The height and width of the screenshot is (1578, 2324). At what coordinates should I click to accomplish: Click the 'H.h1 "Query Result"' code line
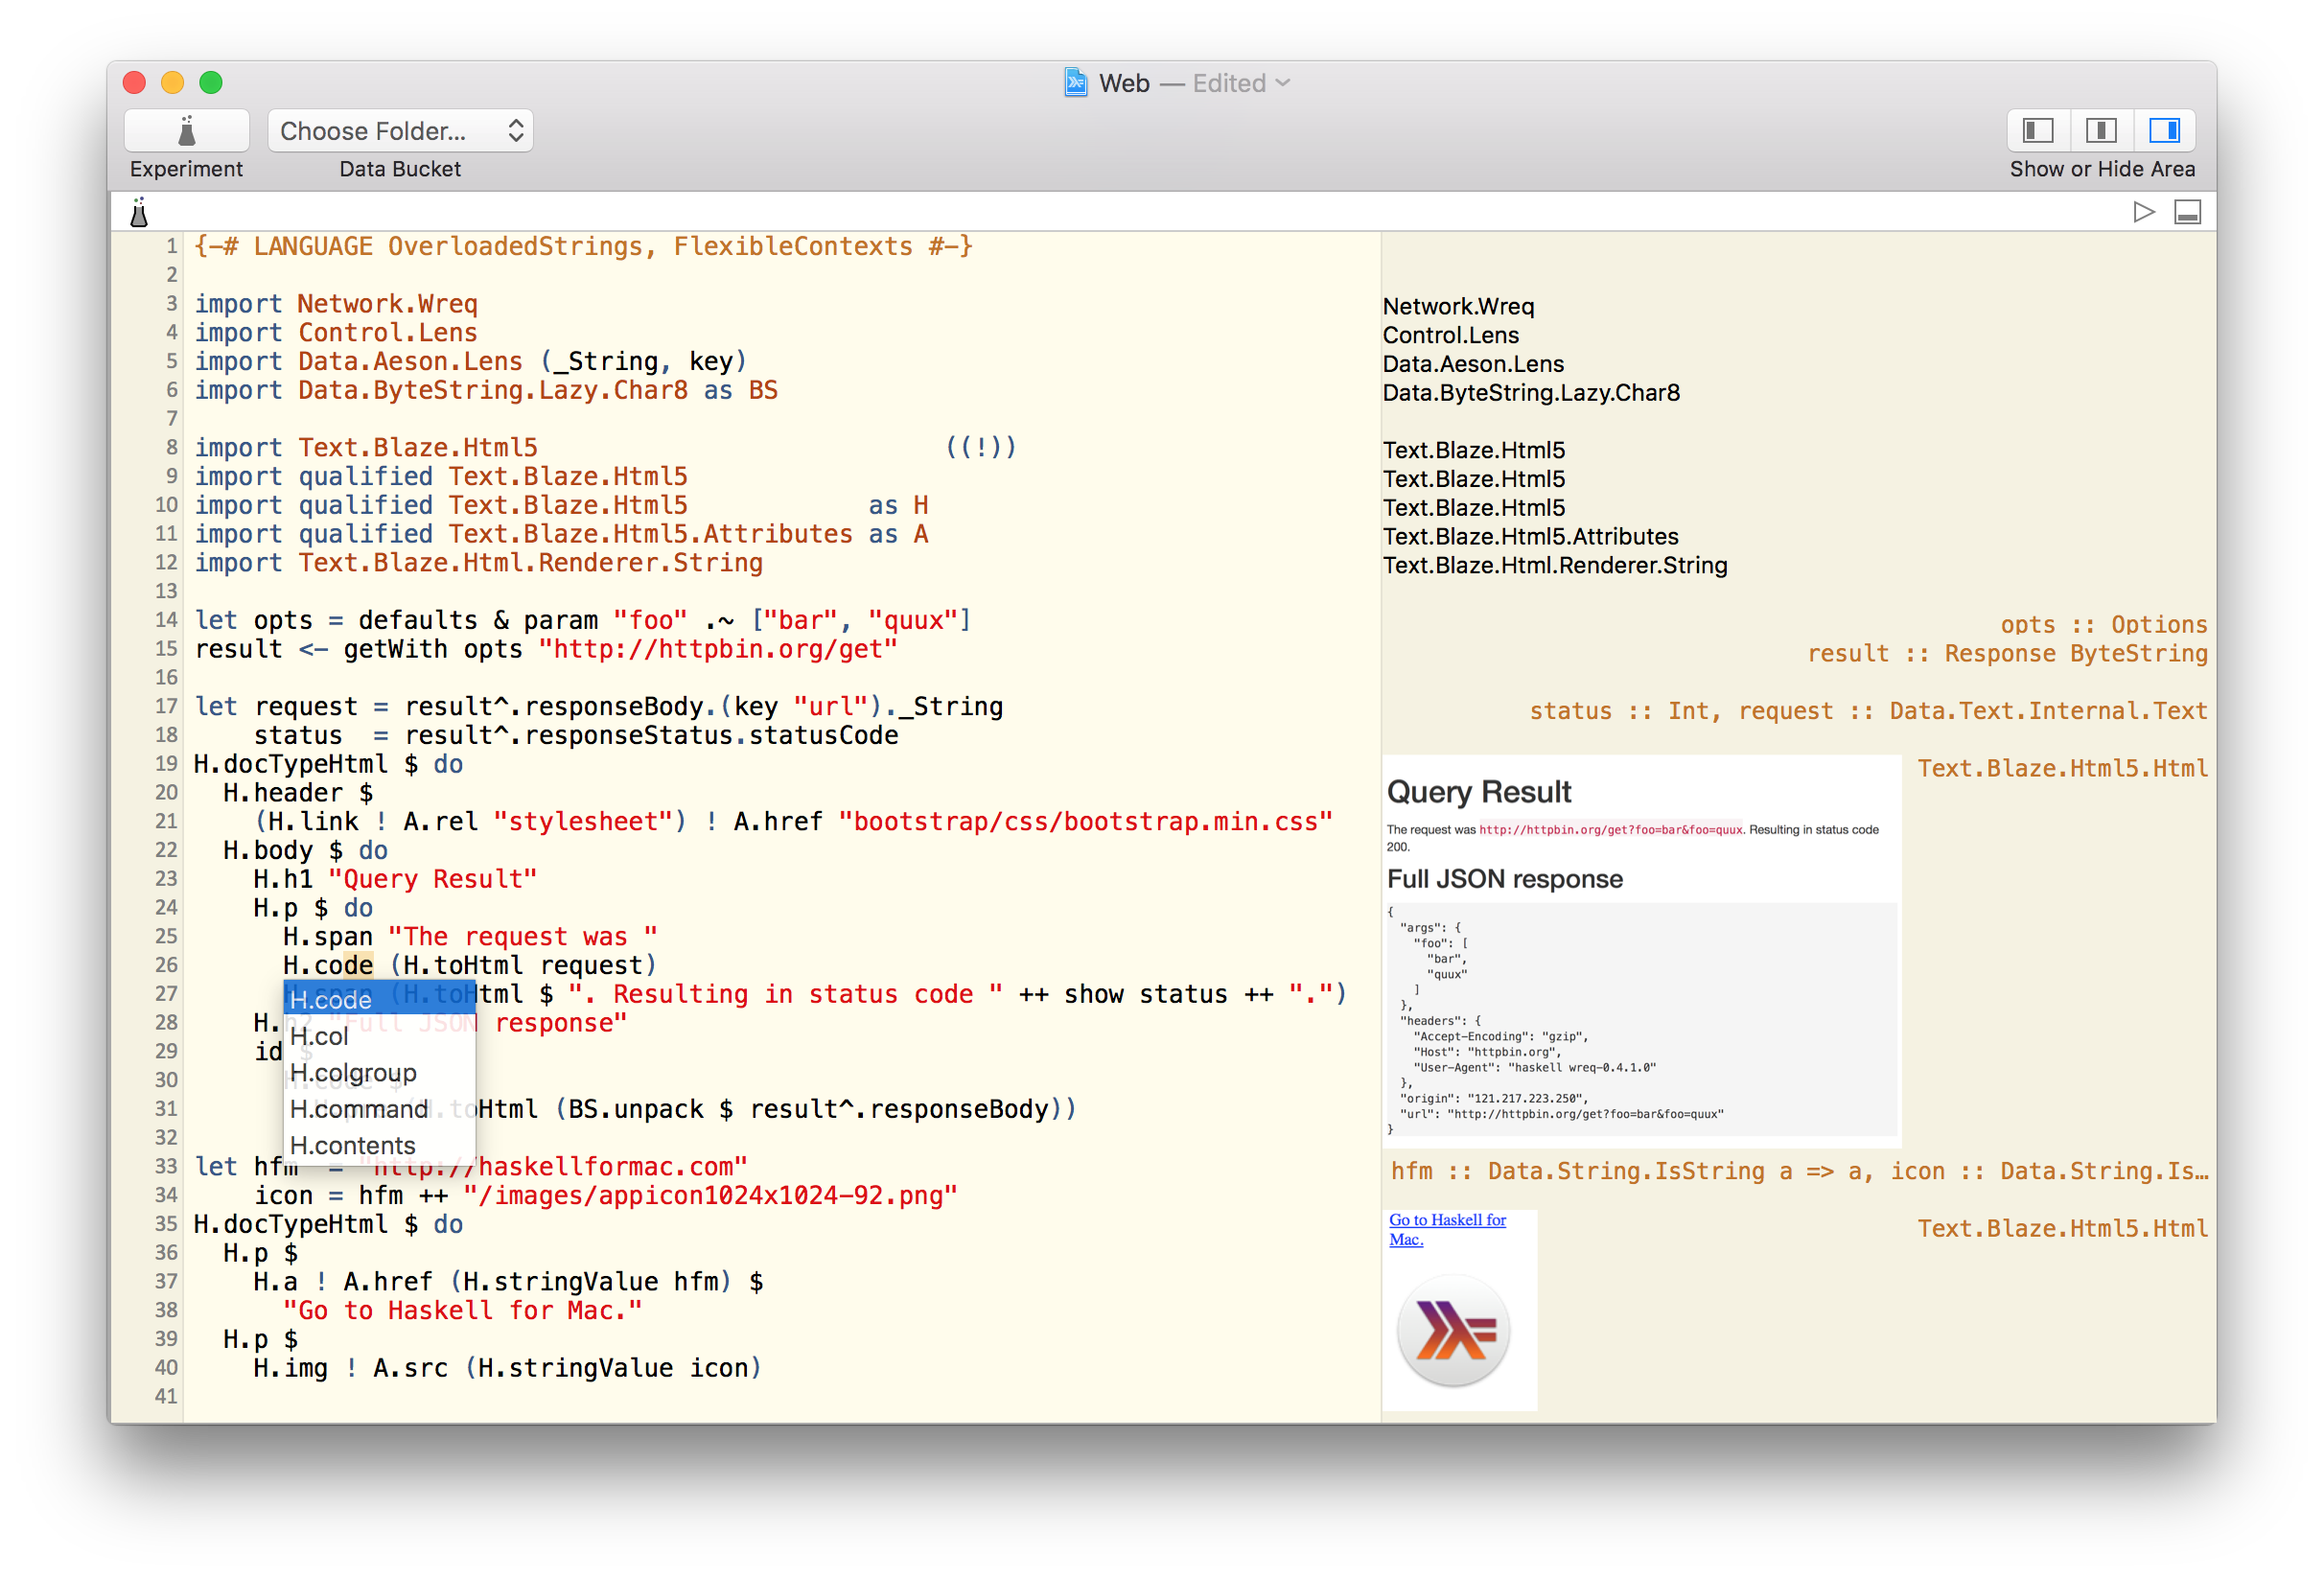pyautogui.click(x=395, y=879)
